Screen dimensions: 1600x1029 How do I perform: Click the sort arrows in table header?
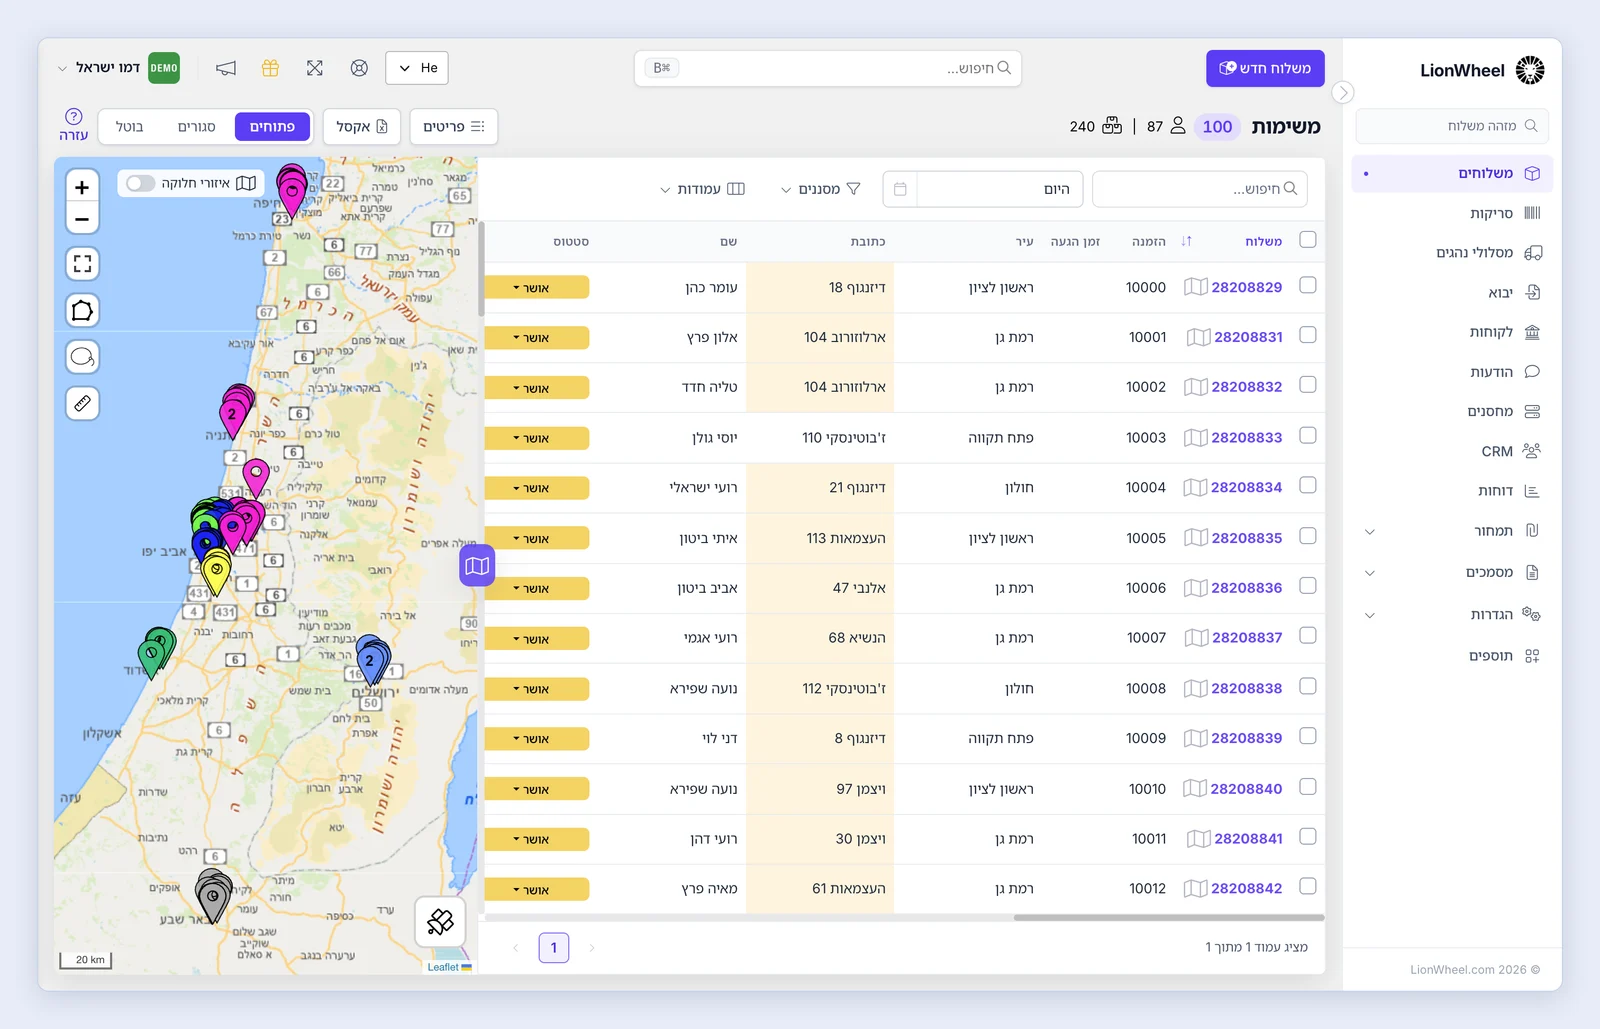tap(1186, 241)
